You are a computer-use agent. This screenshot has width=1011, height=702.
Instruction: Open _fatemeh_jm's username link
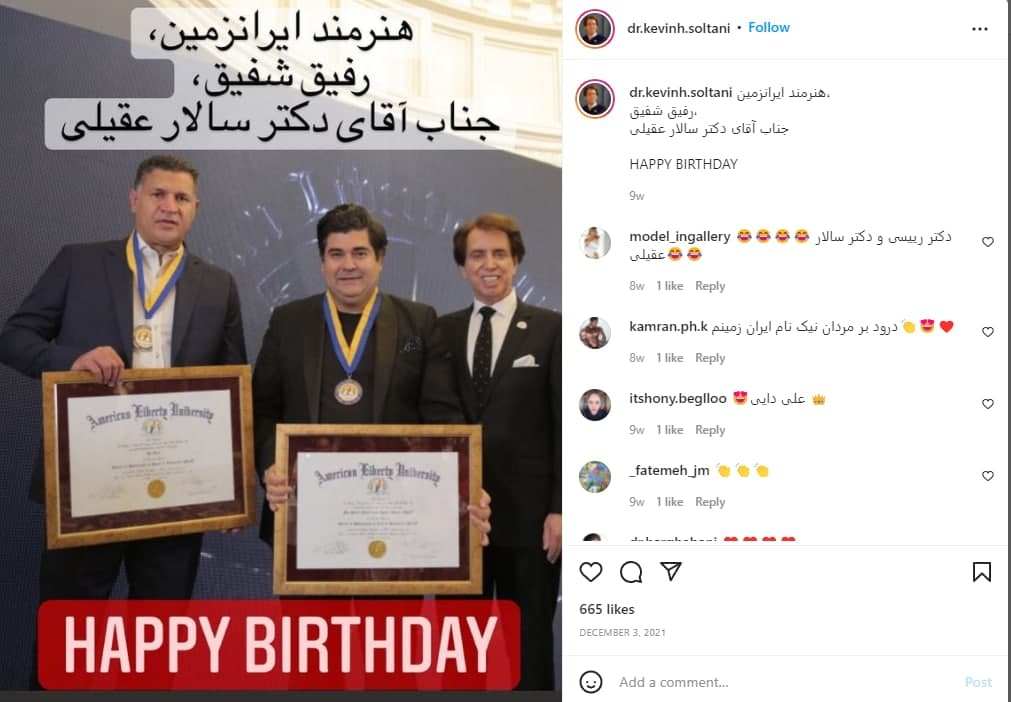pos(669,471)
